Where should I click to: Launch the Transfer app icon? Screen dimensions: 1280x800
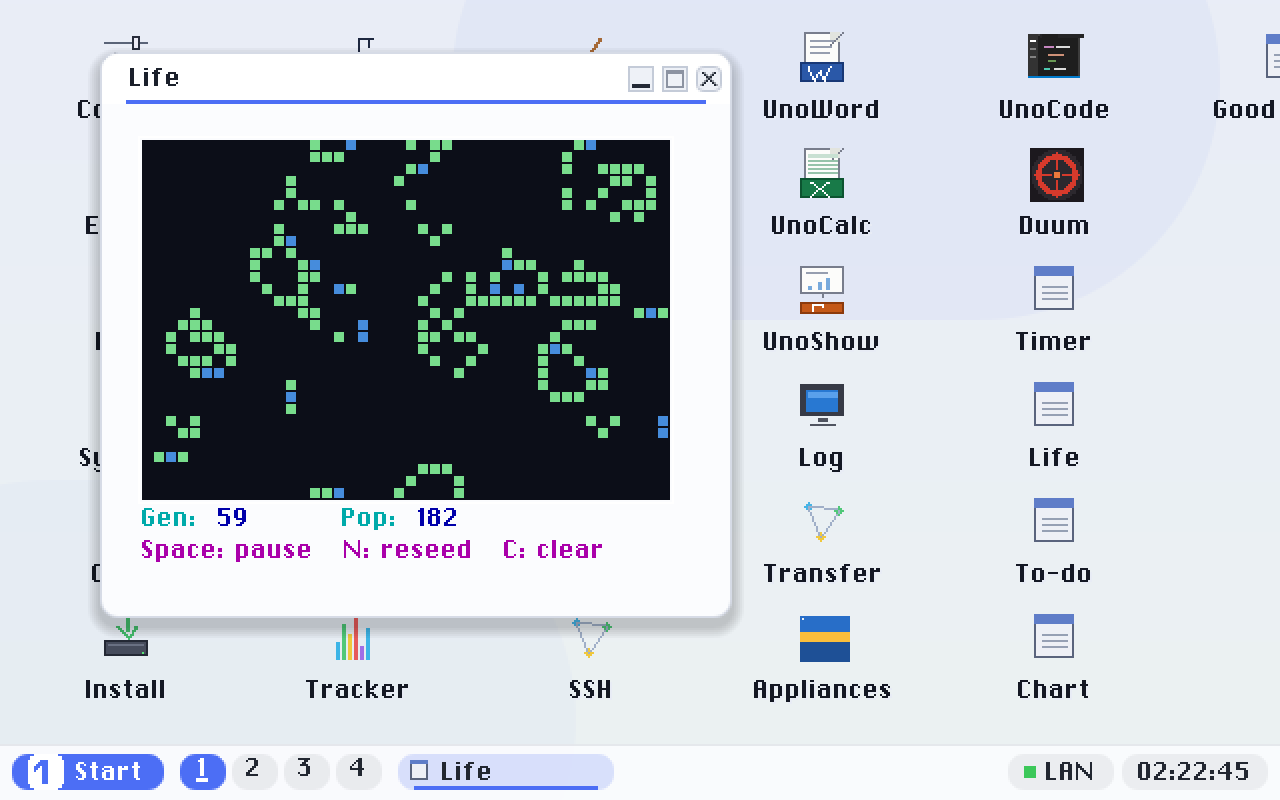coord(821,539)
